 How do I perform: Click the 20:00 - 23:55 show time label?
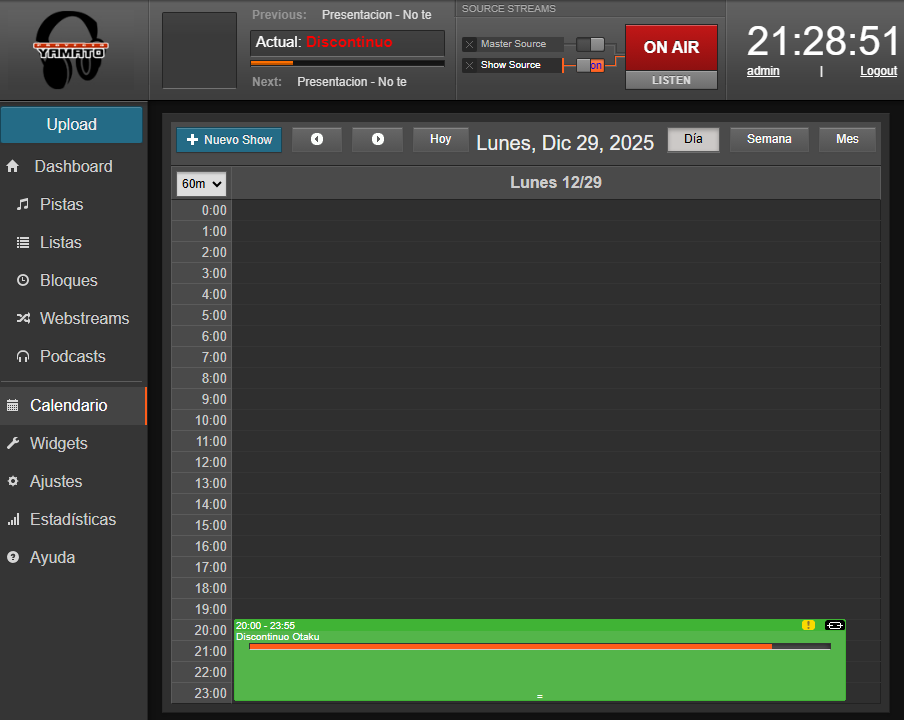(265, 625)
